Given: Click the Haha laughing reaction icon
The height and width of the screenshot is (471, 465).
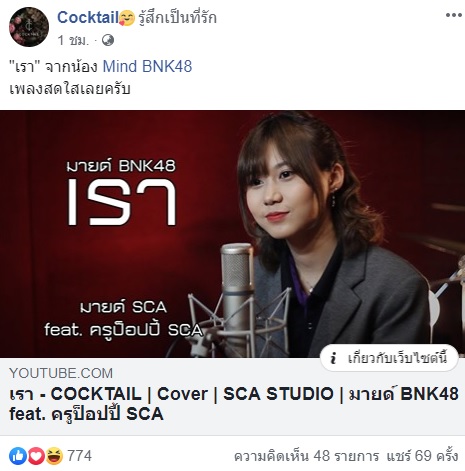Looking at the screenshot, I should click(x=54, y=456).
